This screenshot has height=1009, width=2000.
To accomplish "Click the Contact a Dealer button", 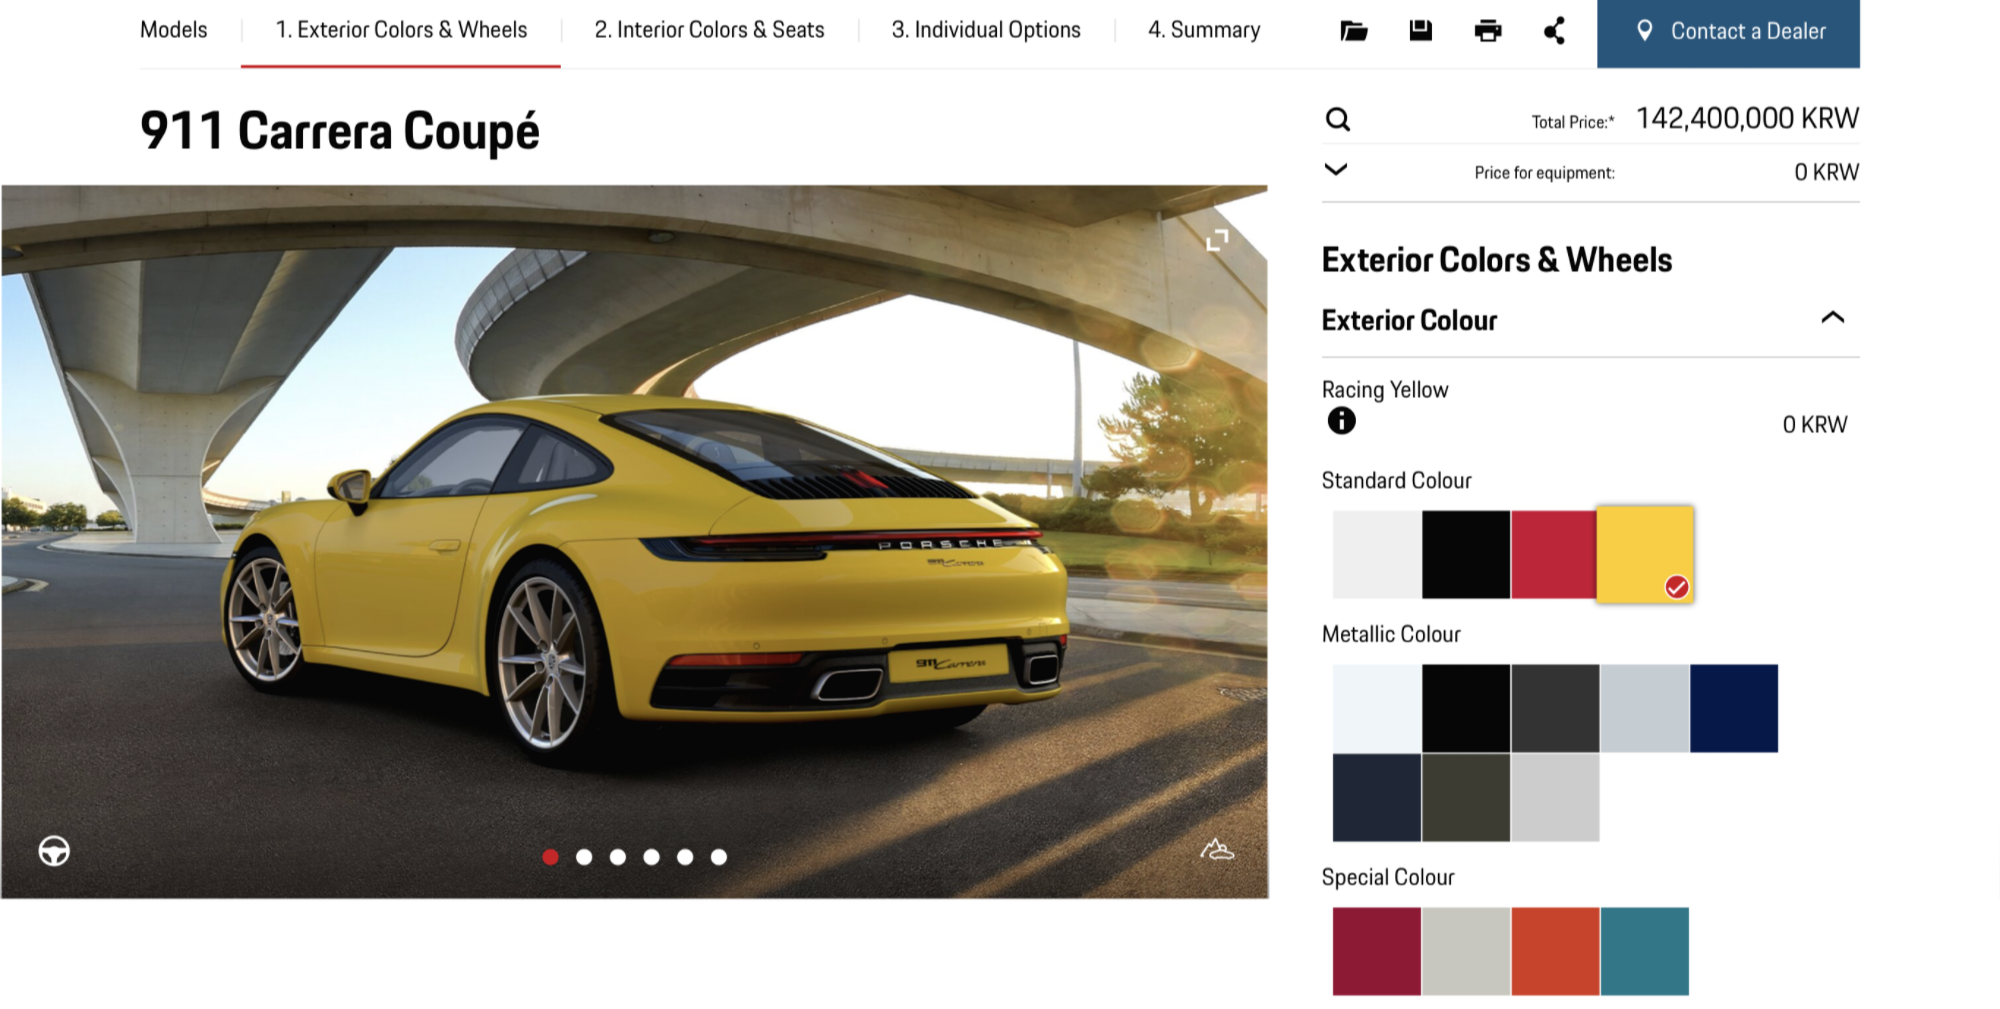I will pyautogui.click(x=1728, y=33).
